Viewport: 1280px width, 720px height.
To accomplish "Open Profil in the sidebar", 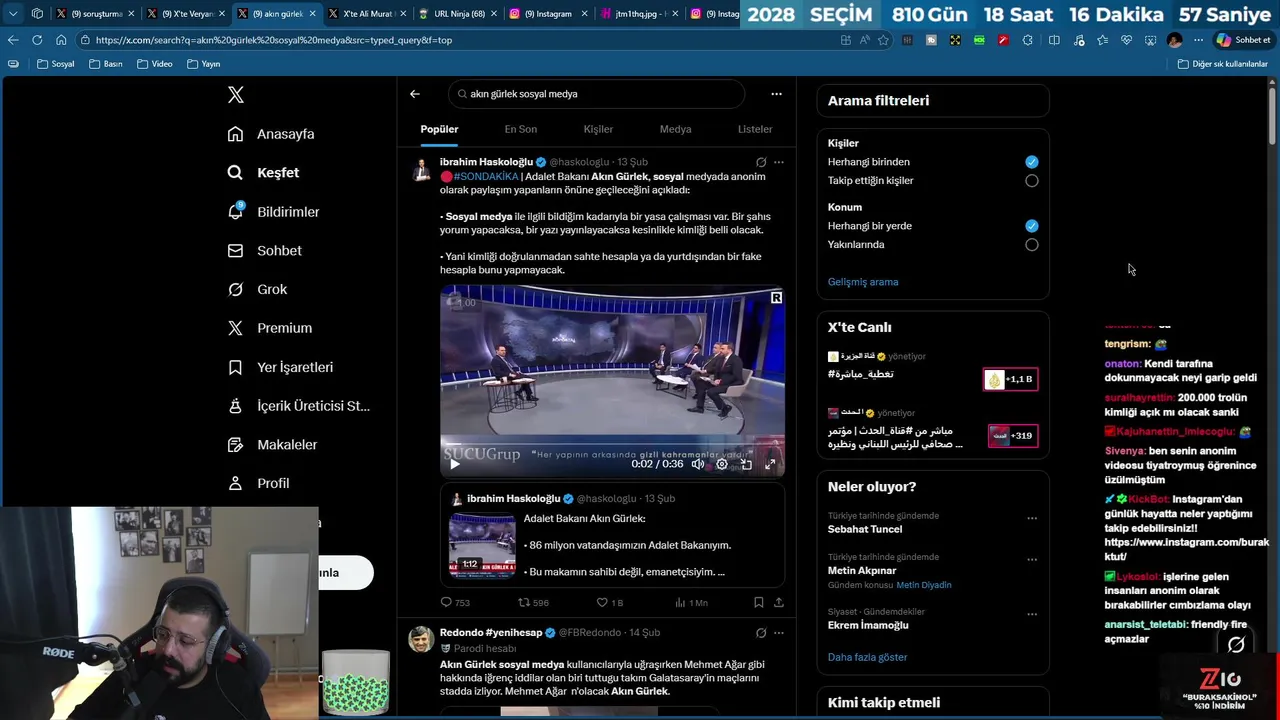I will coord(258,483).
